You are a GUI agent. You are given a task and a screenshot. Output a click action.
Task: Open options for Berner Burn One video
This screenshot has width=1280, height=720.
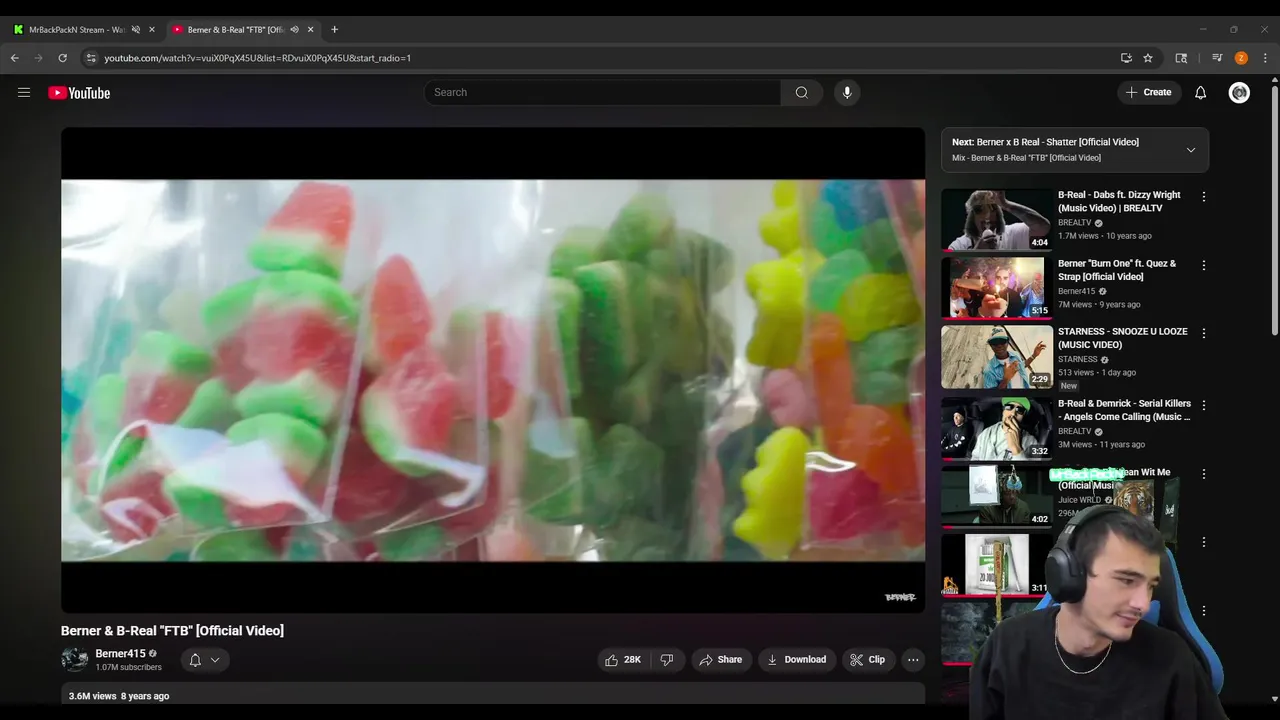[x=1203, y=266]
